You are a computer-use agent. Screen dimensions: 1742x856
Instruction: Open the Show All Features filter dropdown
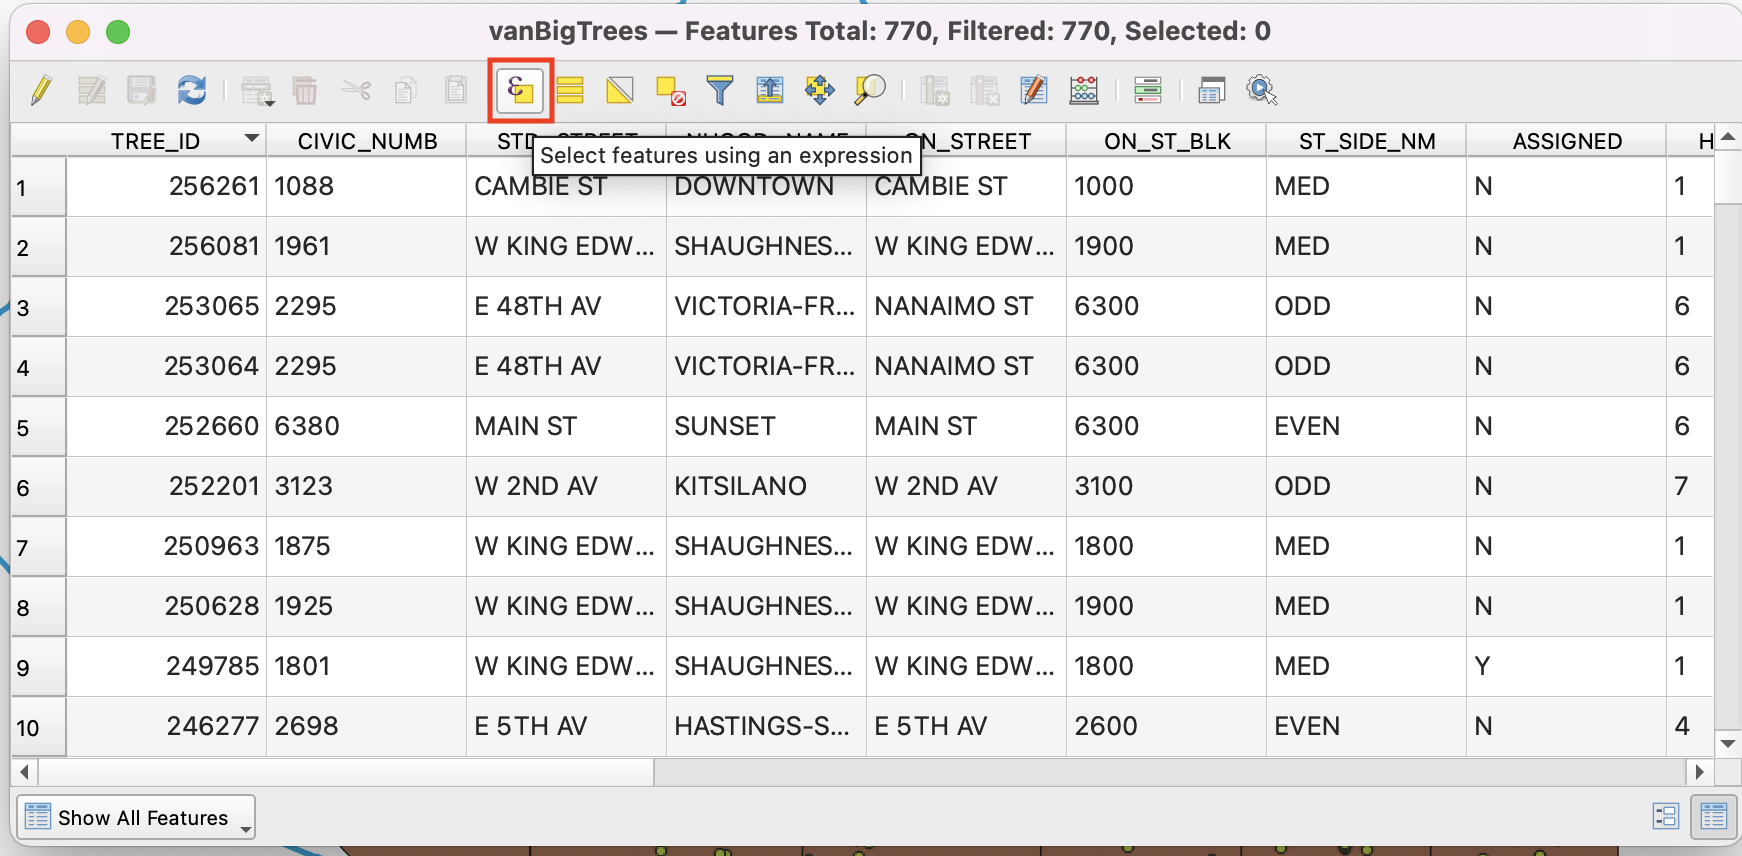[136, 818]
